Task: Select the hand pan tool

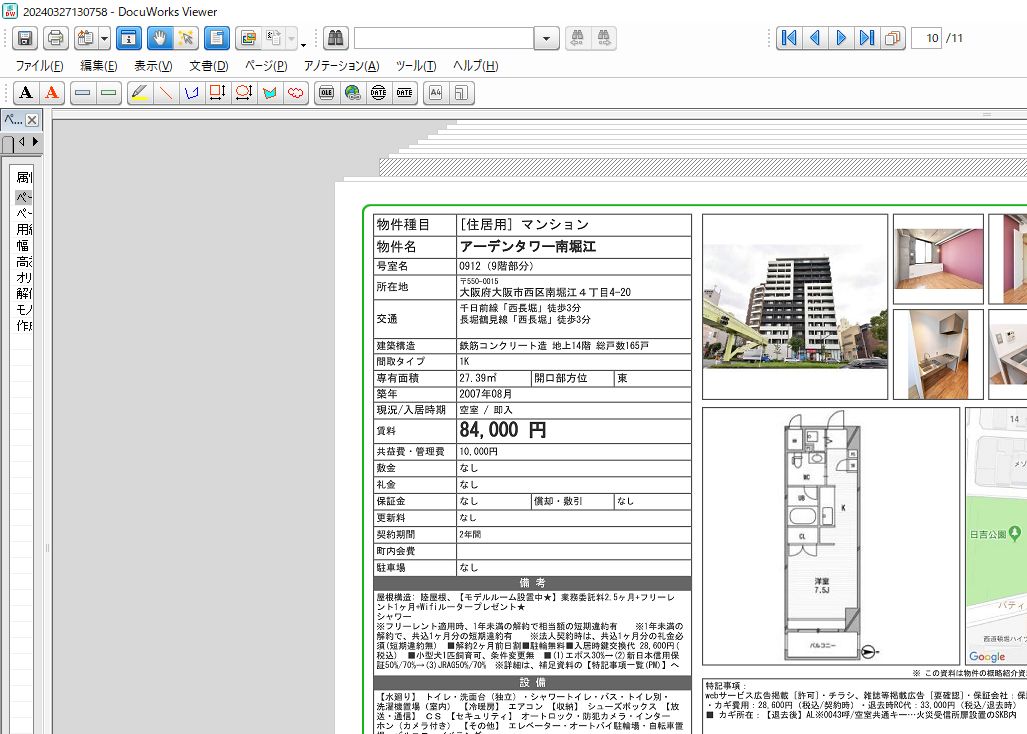Action: pos(159,38)
